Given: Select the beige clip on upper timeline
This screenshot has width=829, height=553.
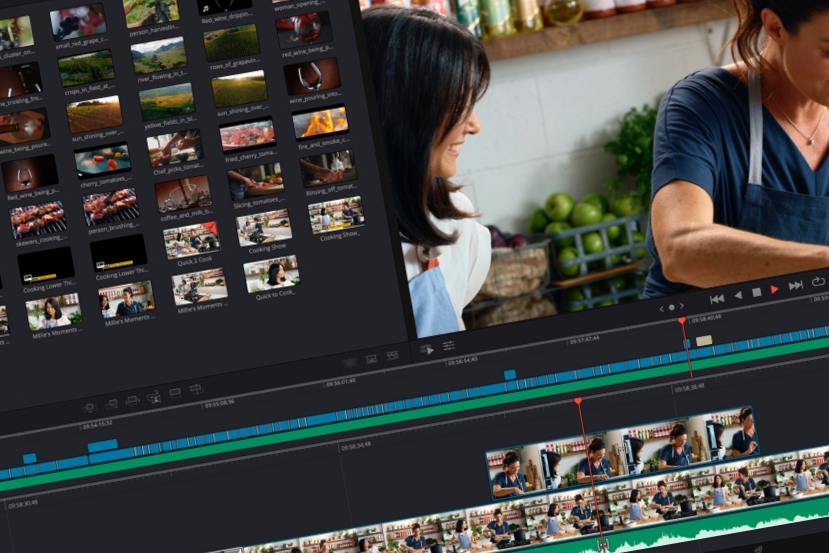Looking at the screenshot, I should coord(704,341).
